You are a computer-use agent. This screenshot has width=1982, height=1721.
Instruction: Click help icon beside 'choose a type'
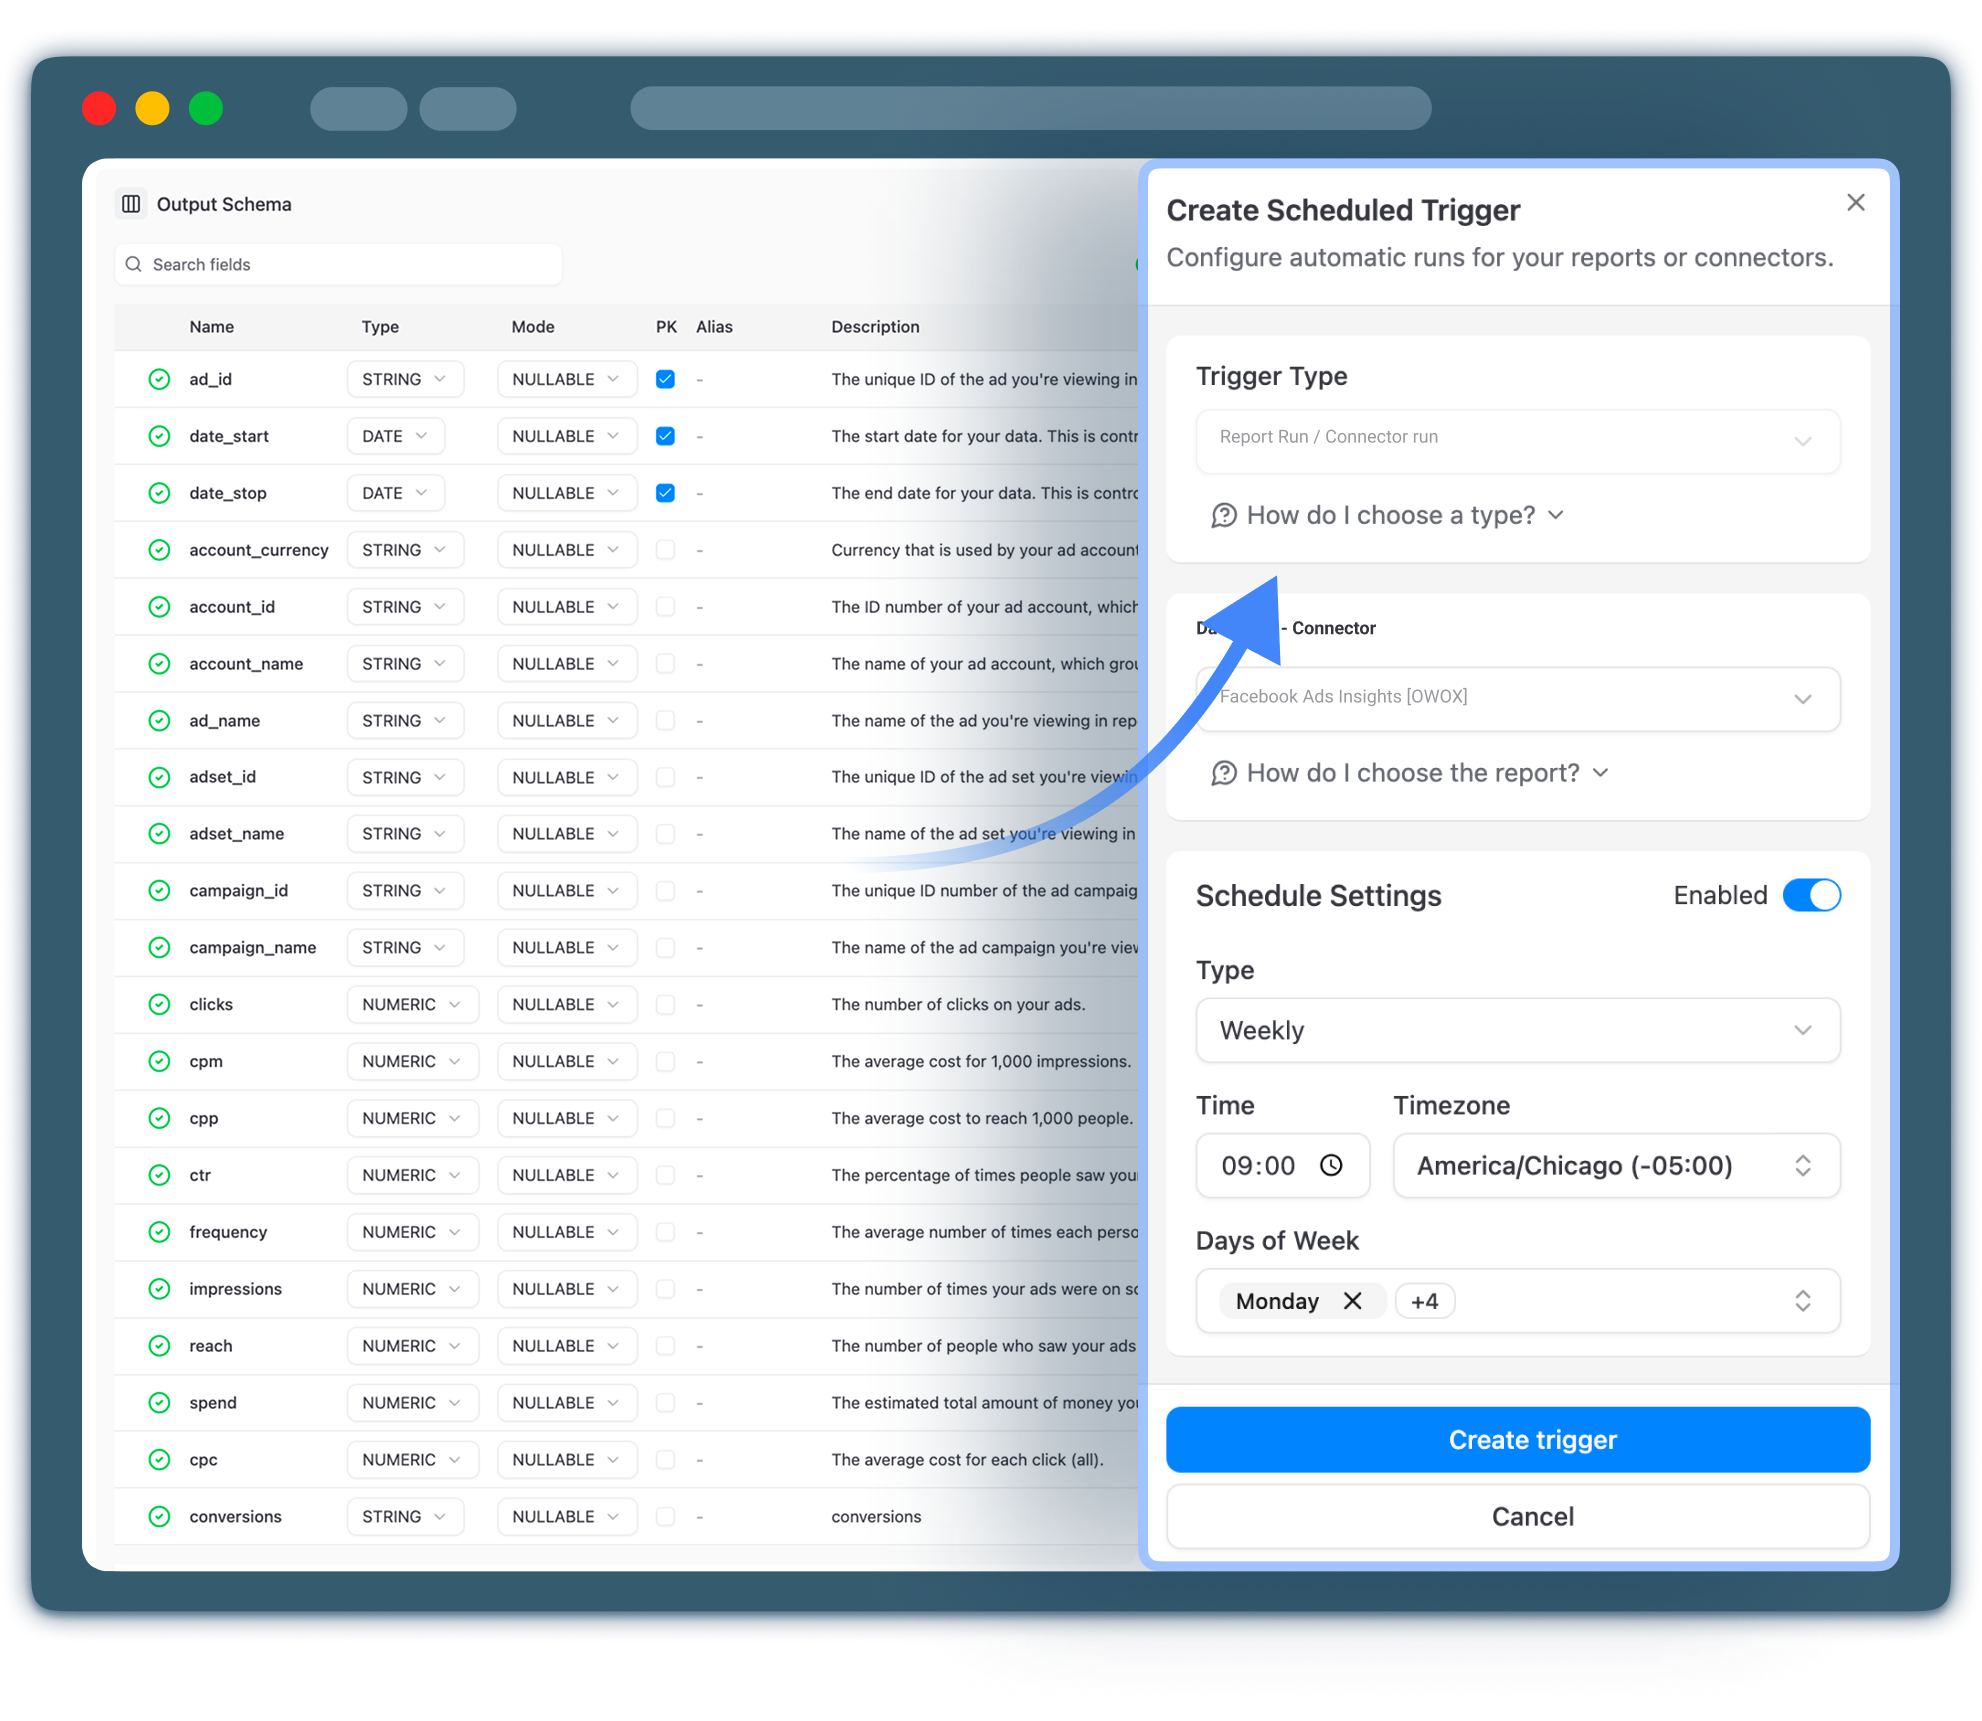1224,515
